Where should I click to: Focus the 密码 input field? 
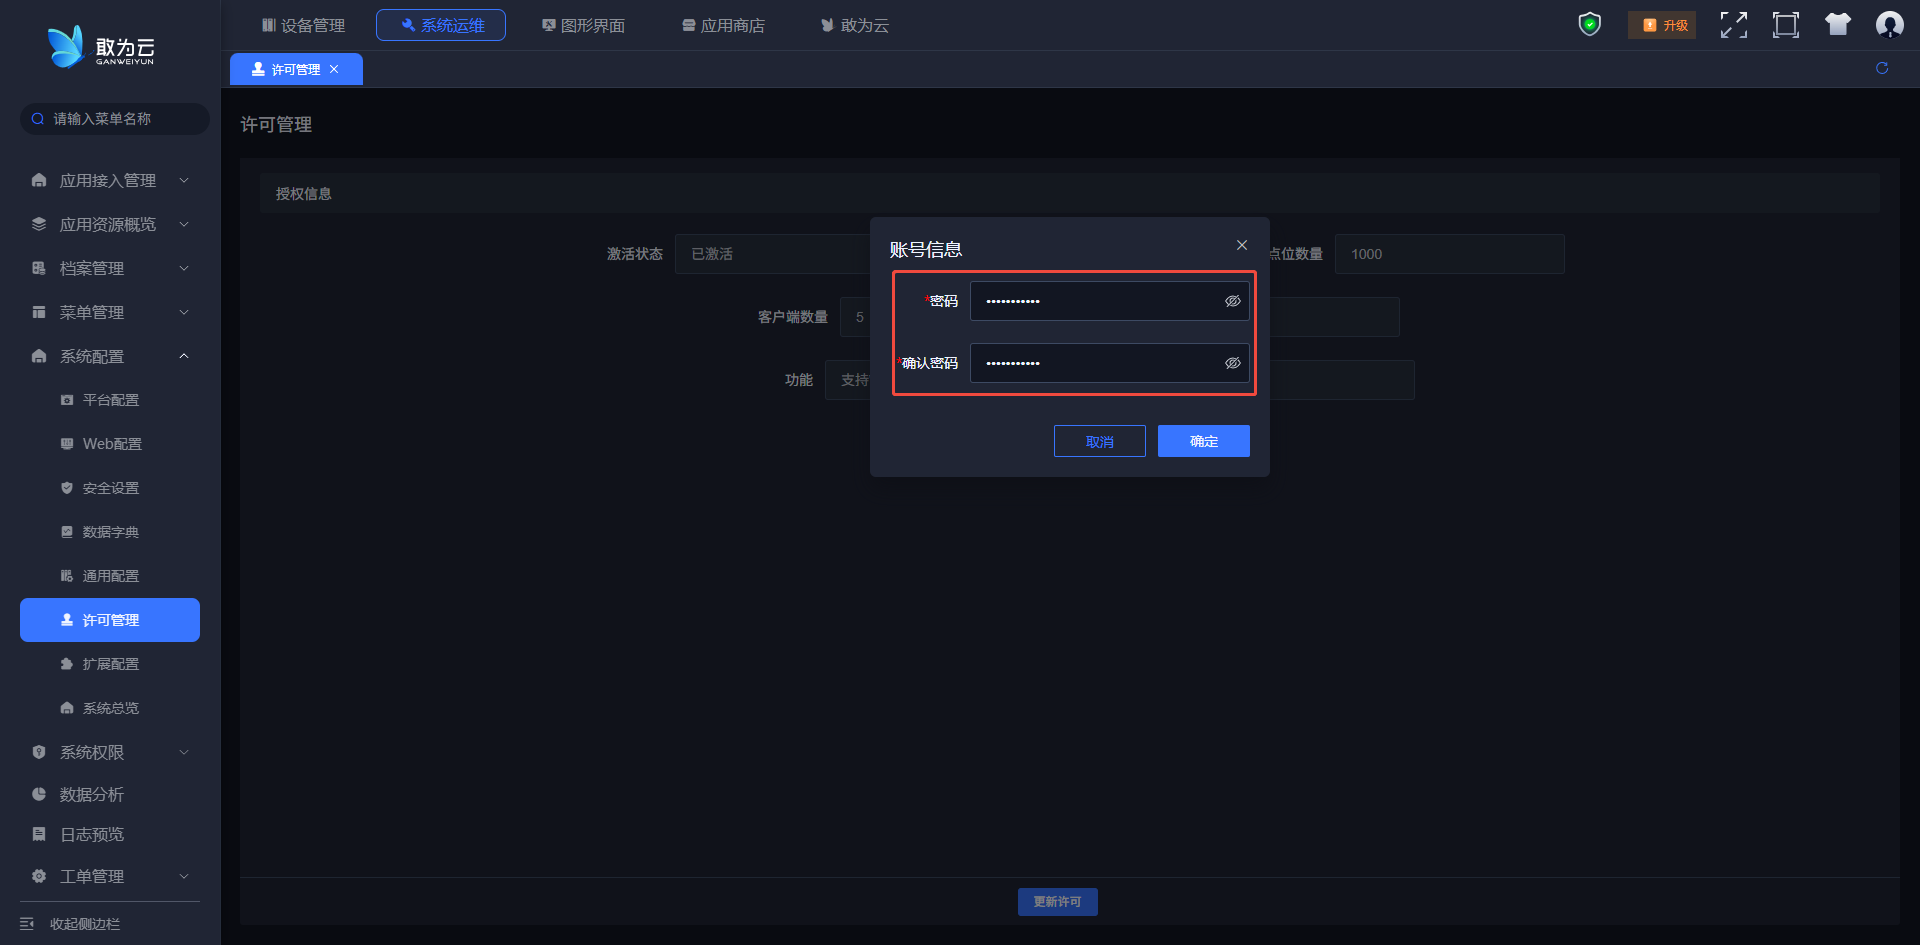(1110, 301)
